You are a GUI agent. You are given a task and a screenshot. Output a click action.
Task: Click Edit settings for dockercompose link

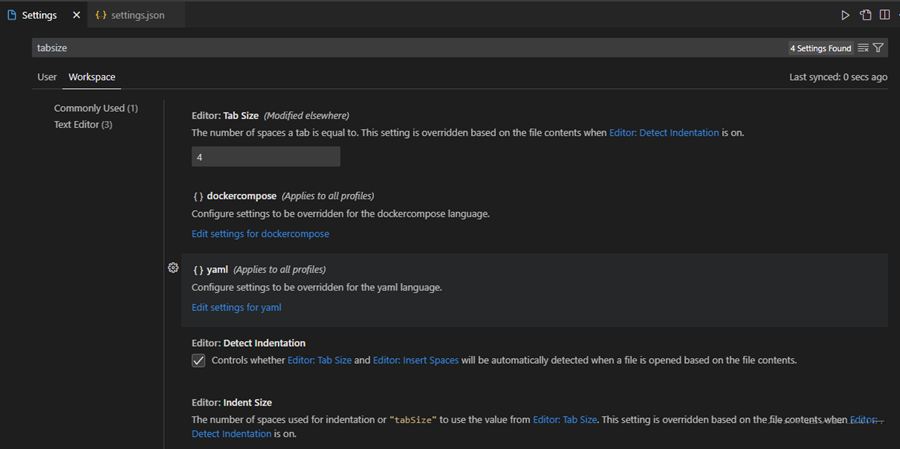pyautogui.click(x=260, y=234)
